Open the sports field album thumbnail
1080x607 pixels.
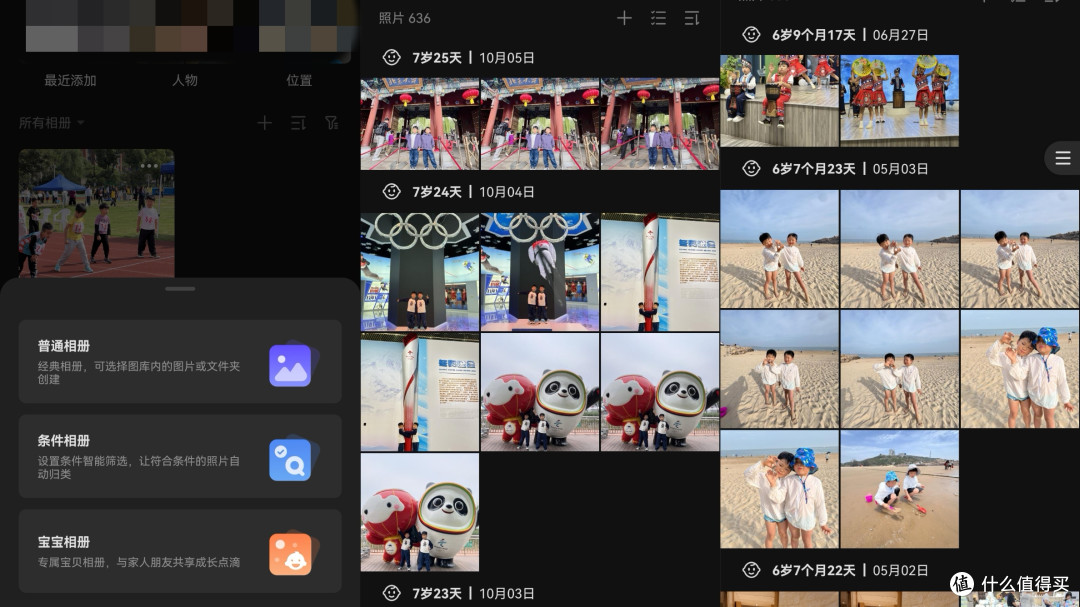point(96,214)
